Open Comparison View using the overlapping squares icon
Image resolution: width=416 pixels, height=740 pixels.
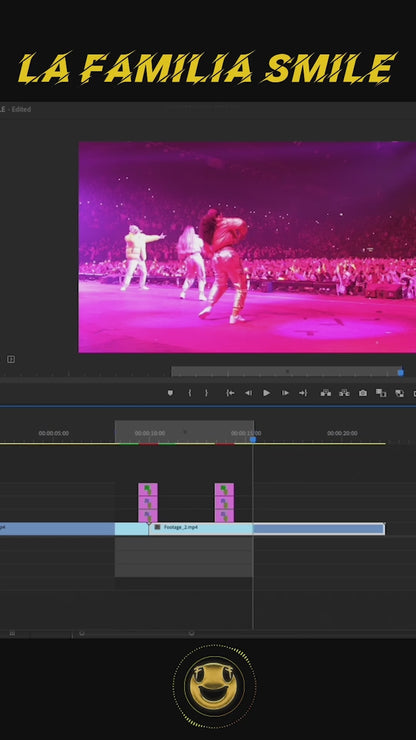381,393
